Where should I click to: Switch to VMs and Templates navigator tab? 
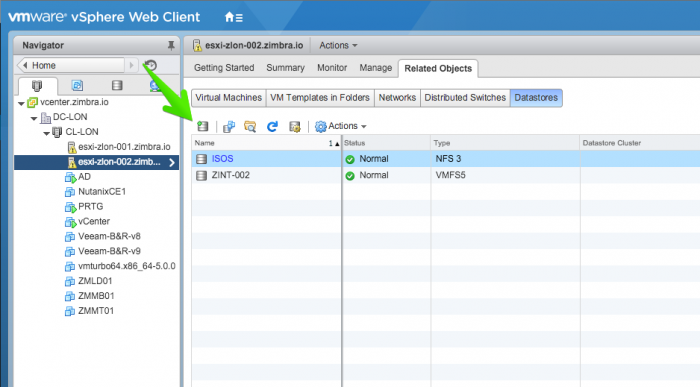click(77, 85)
